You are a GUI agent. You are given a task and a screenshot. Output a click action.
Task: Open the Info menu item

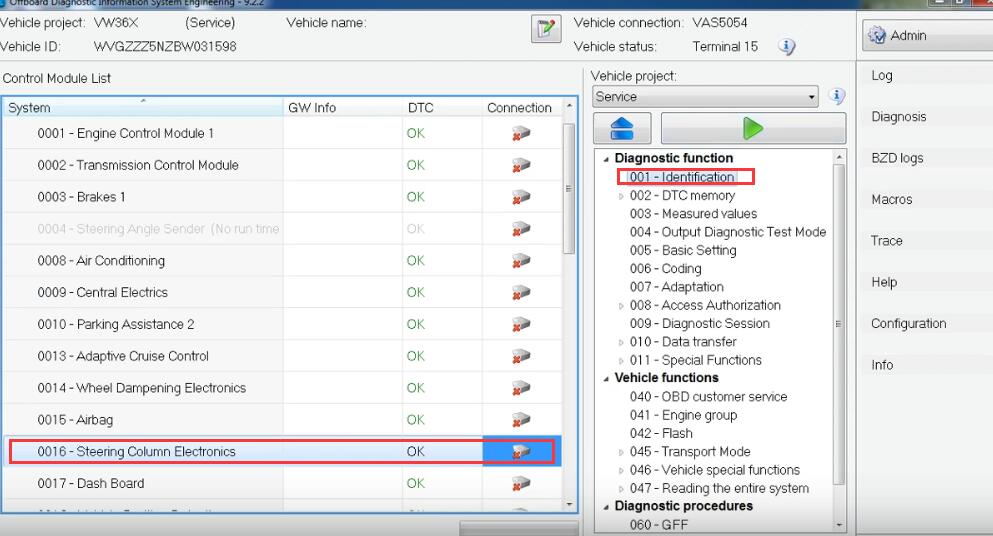point(882,365)
